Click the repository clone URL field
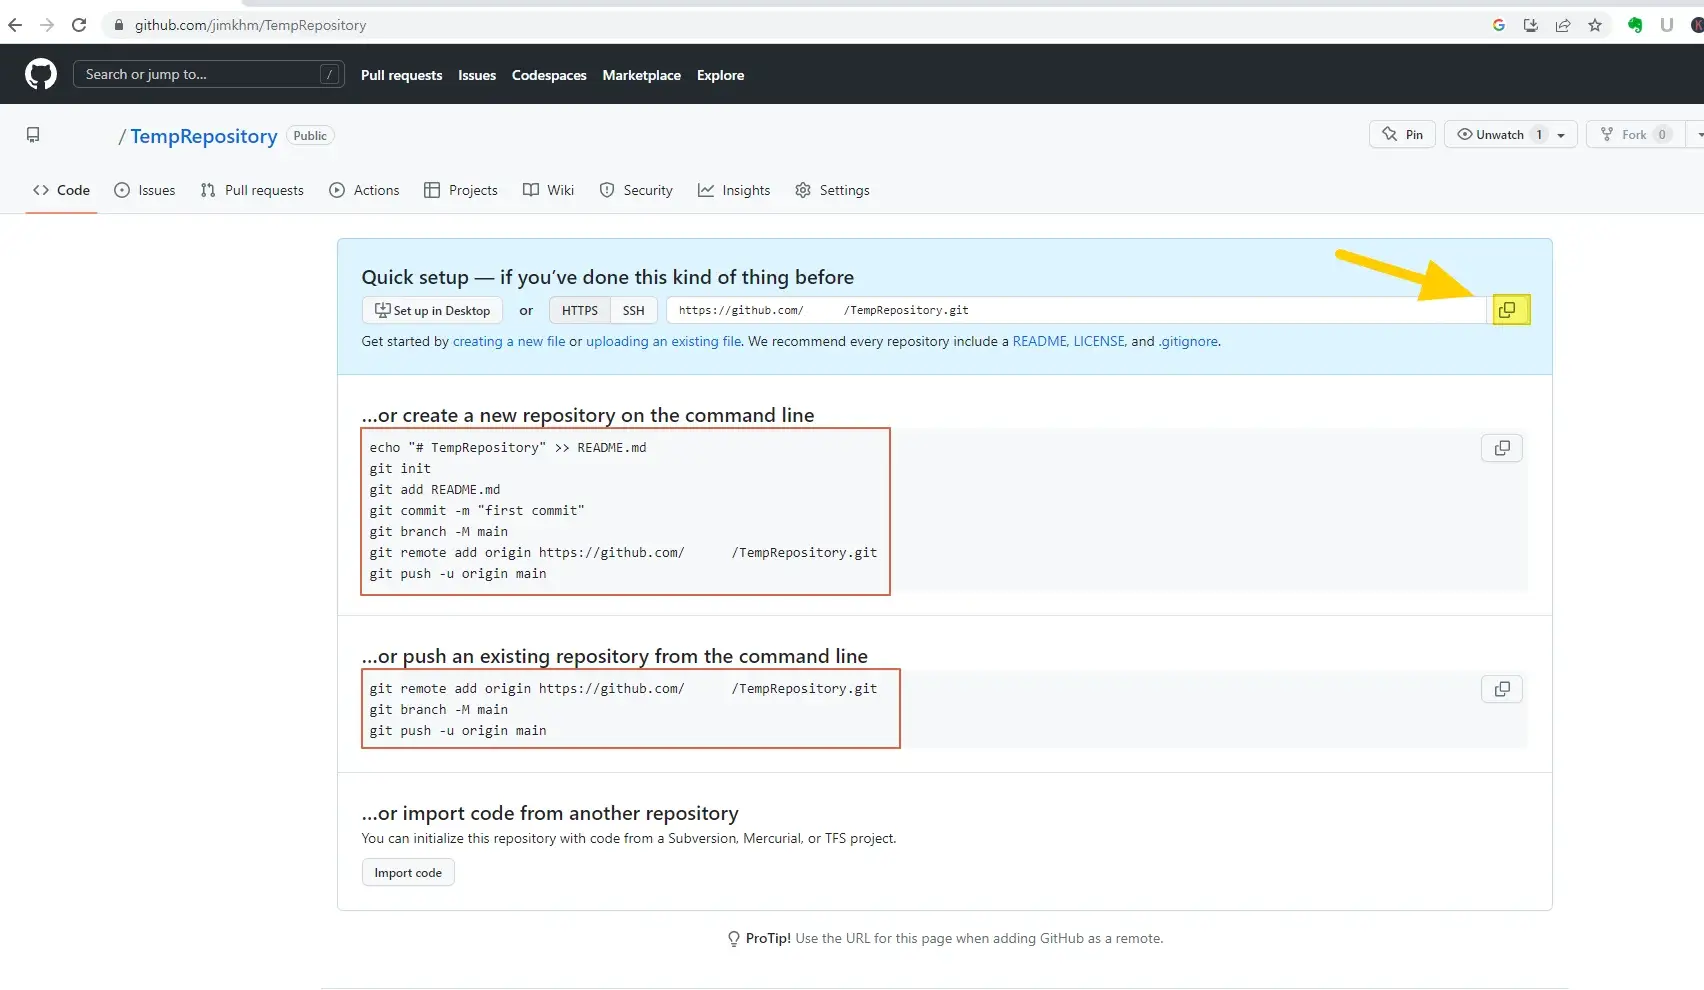 click(1077, 310)
